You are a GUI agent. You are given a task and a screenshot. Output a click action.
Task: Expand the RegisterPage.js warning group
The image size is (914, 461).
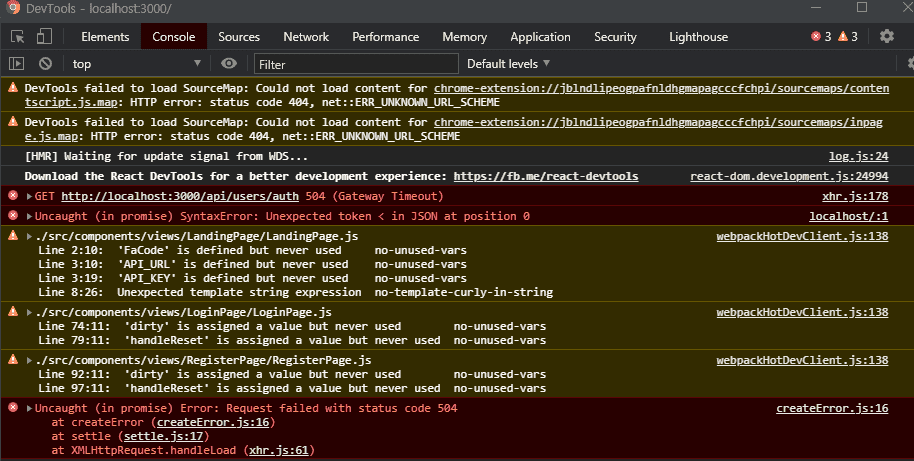click(x=29, y=360)
